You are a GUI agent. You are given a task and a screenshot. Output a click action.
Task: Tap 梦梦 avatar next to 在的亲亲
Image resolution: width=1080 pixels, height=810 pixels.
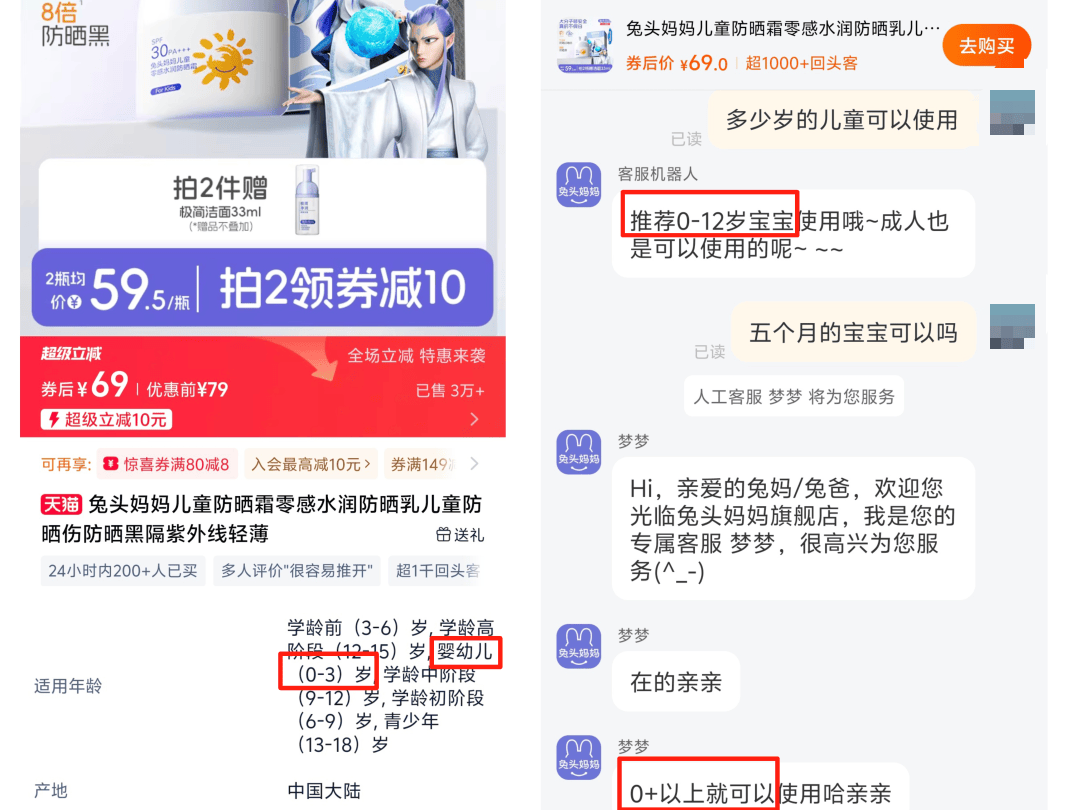click(579, 646)
